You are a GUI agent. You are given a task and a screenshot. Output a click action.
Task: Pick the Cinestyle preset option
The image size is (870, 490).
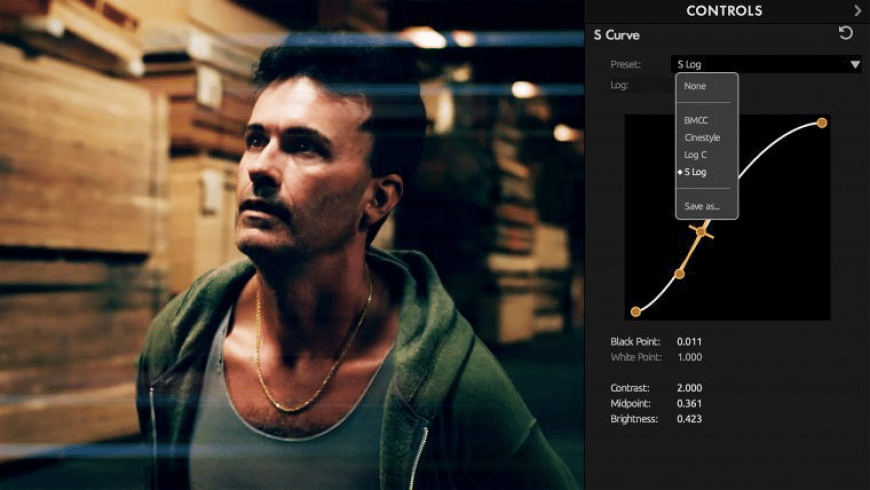pyautogui.click(x=702, y=137)
